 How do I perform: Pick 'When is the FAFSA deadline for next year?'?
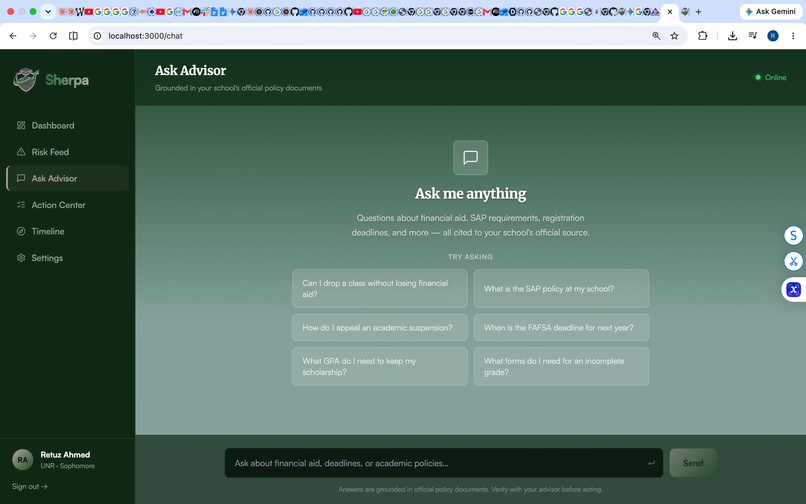(561, 328)
